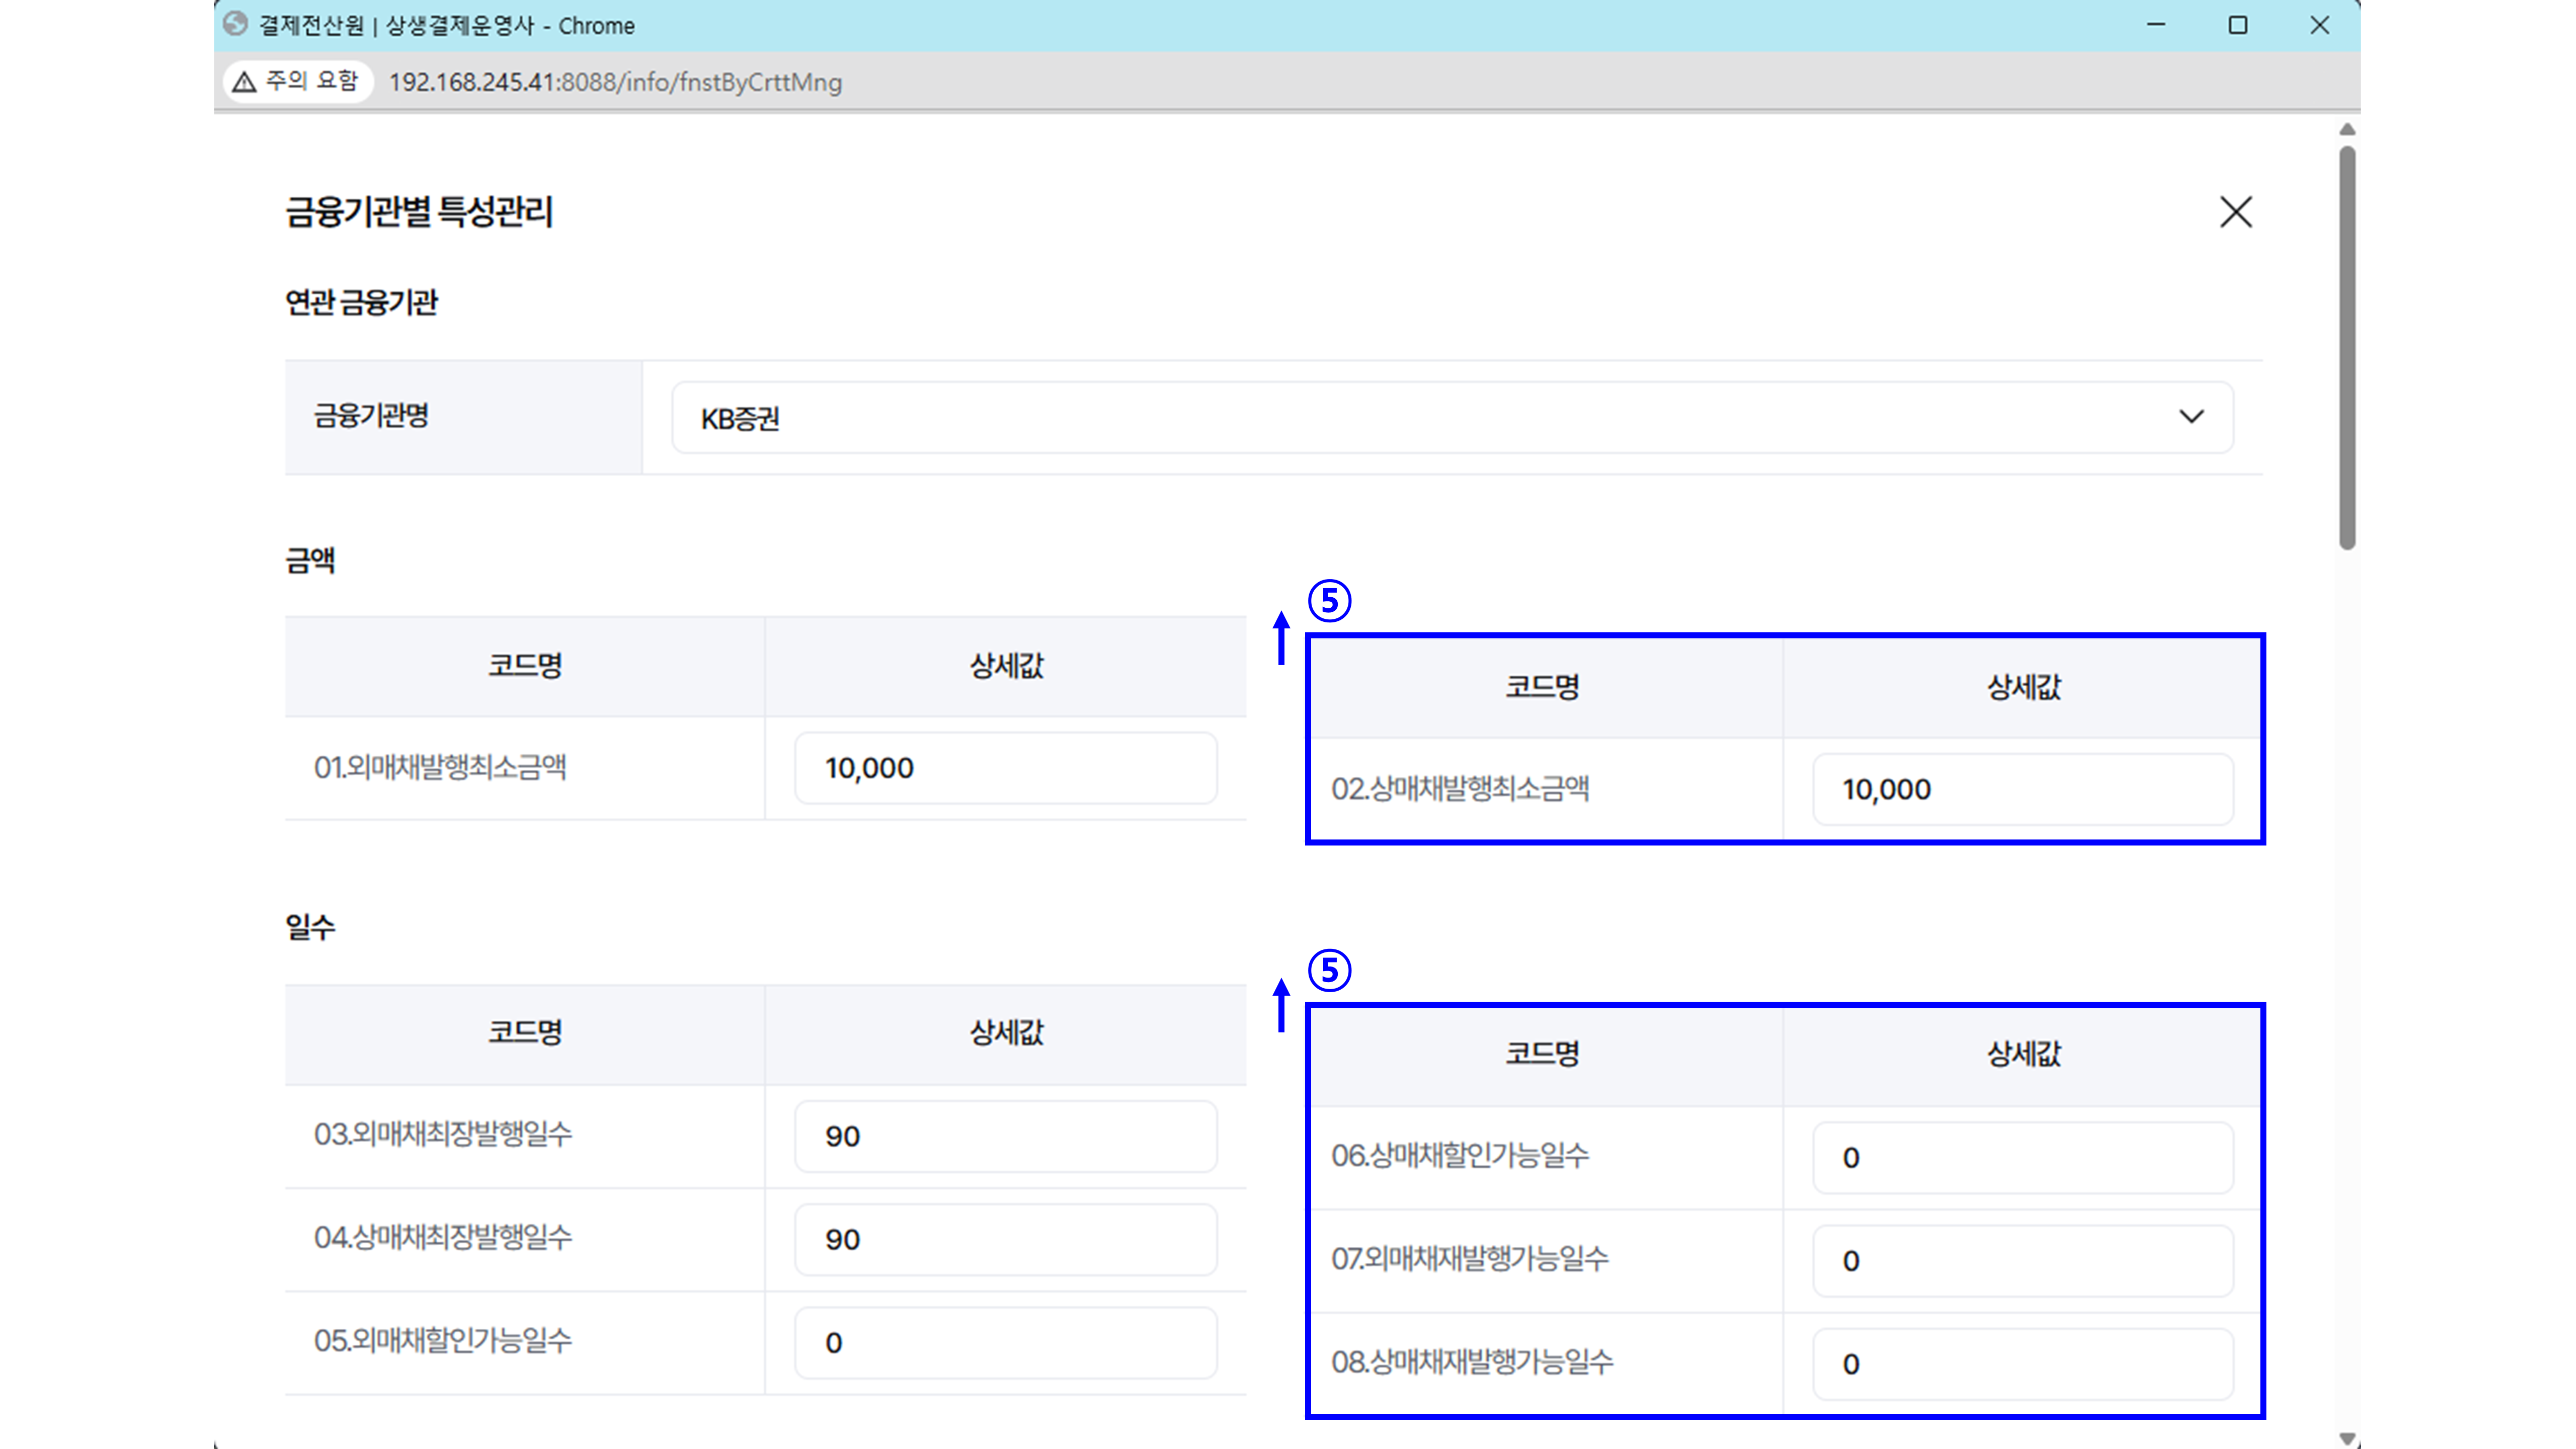
Task: Click the 금융기관명 label cell
Action: [x=463, y=417]
